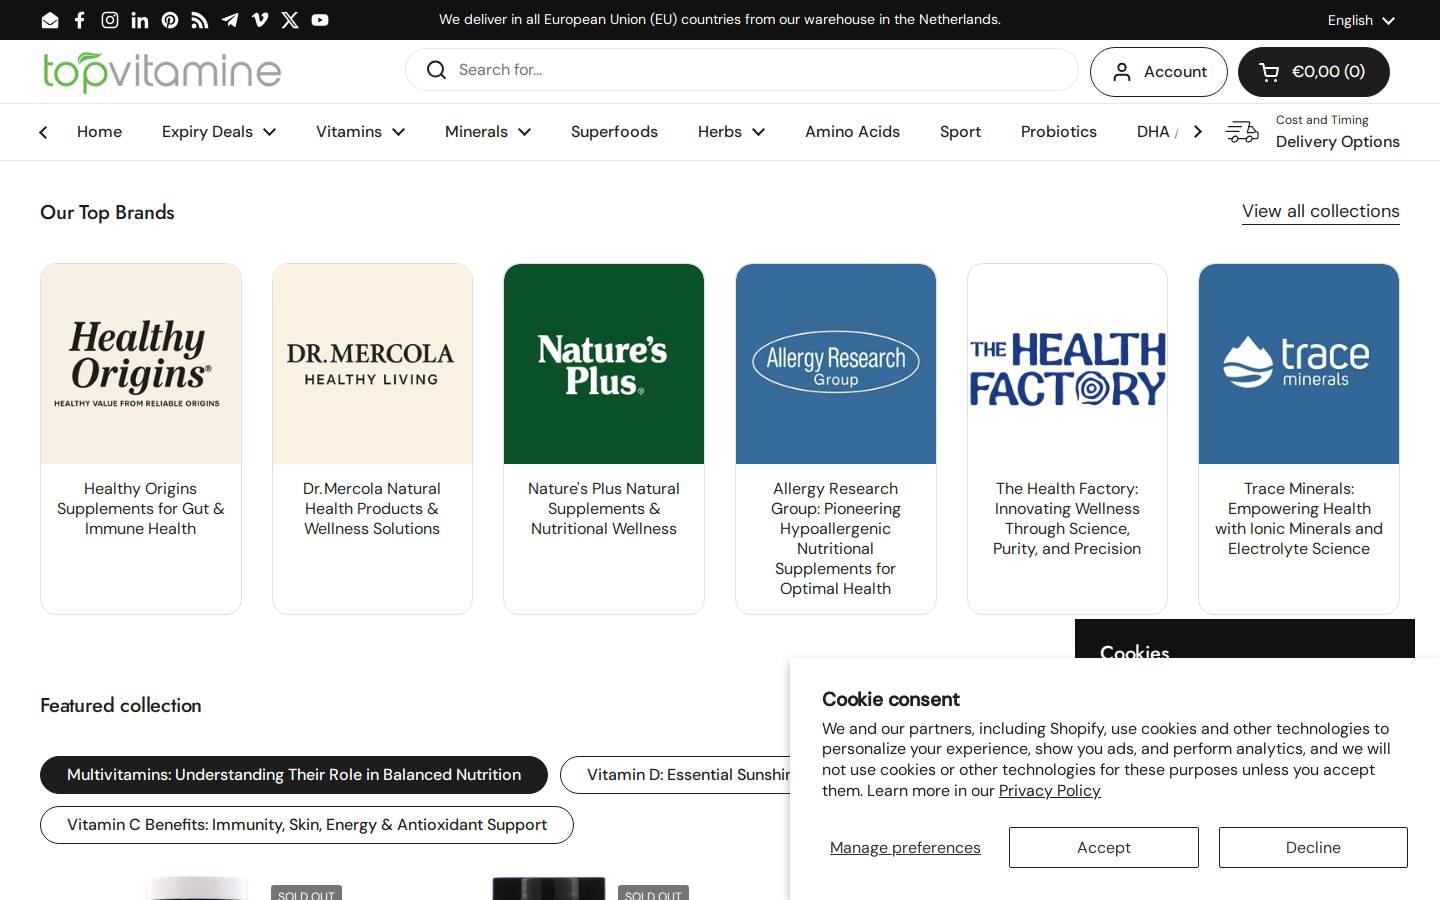
Task: Open the LinkedIn social icon
Action: pyautogui.click(x=140, y=20)
